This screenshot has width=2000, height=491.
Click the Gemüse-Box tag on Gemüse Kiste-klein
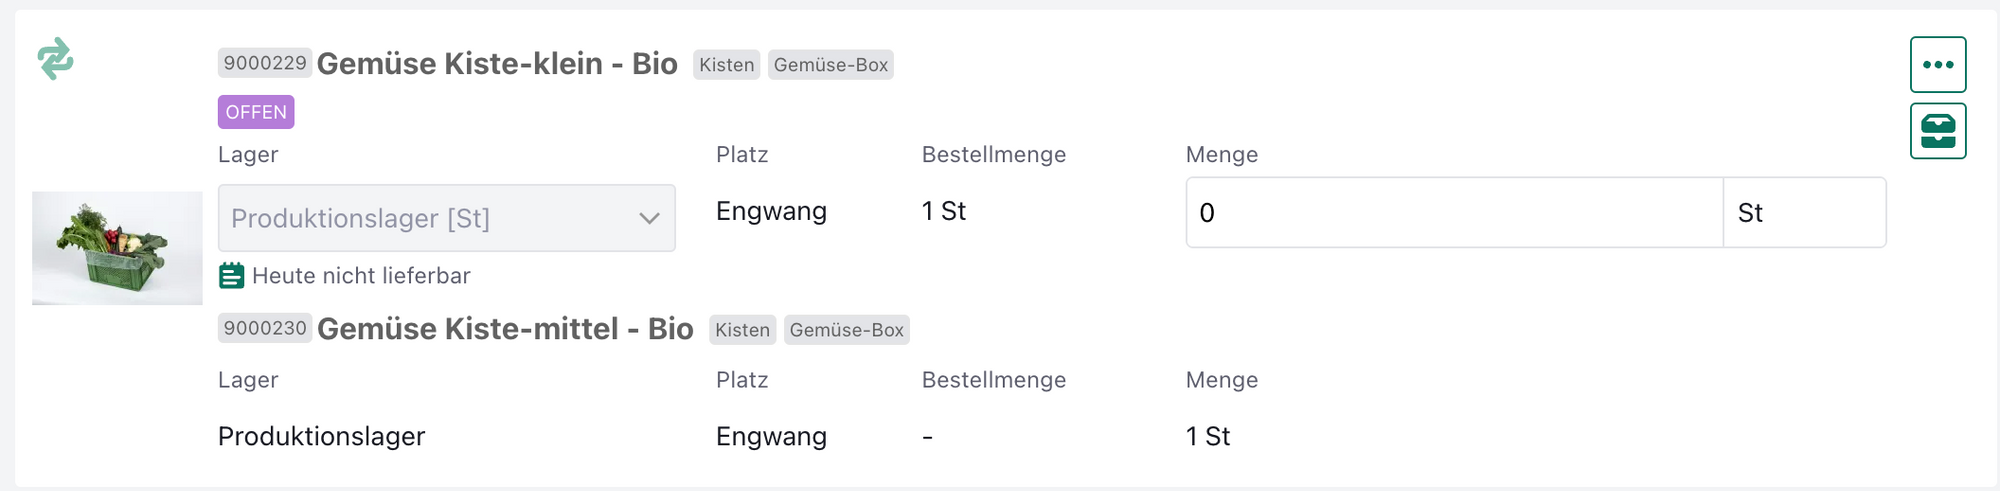[x=830, y=65]
